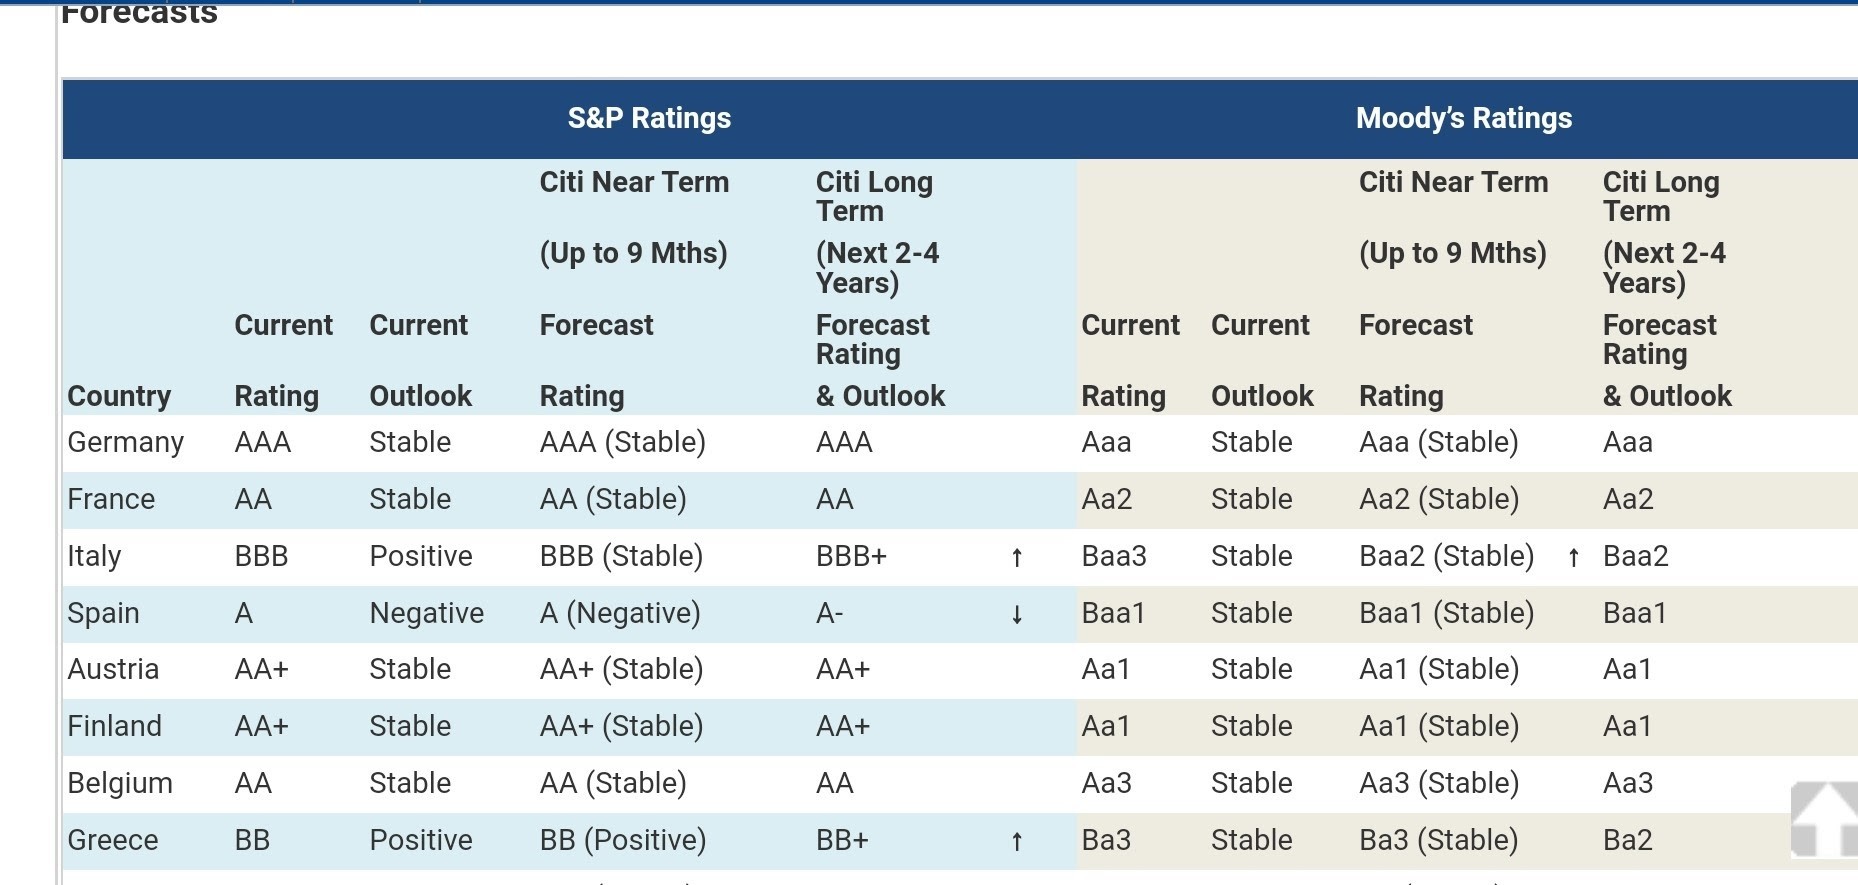Click Germany's AAA (Stable) forecast cell
Image resolution: width=1858 pixels, height=885 pixels.
[x=623, y=442]
